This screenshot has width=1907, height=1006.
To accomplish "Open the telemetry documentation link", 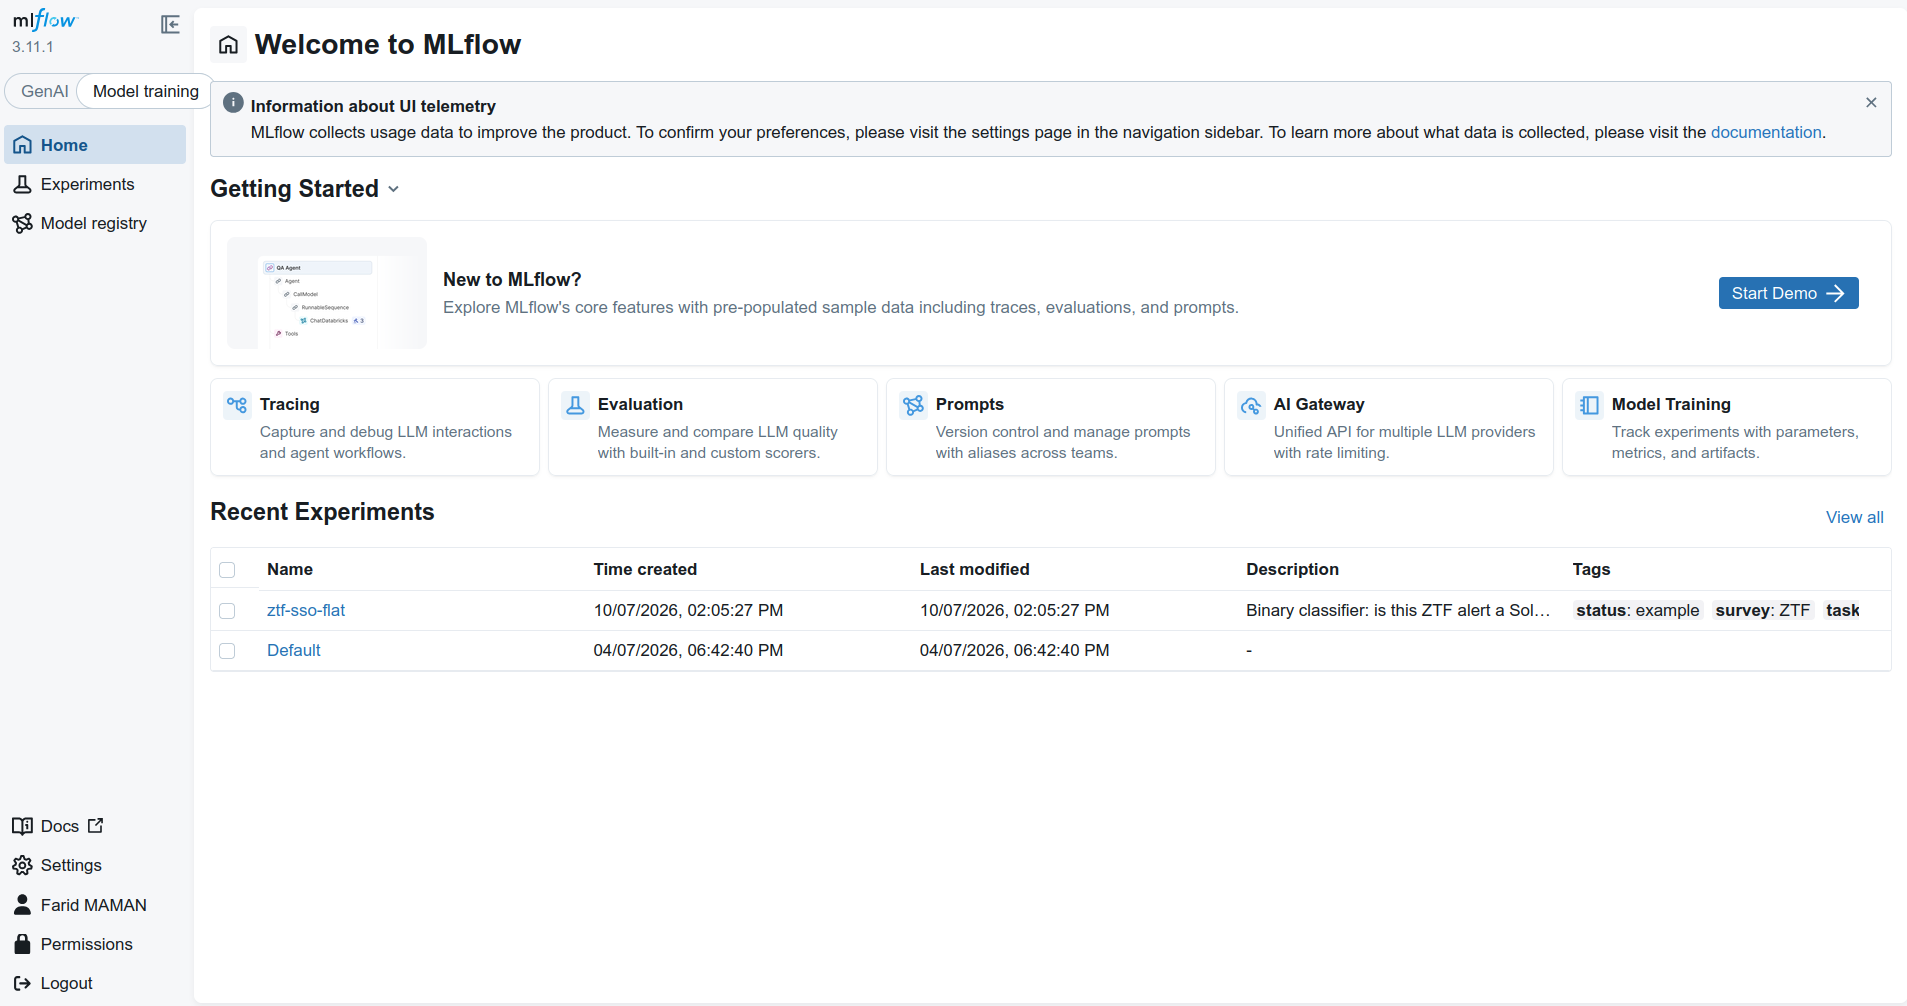I will click(1766, 132).
